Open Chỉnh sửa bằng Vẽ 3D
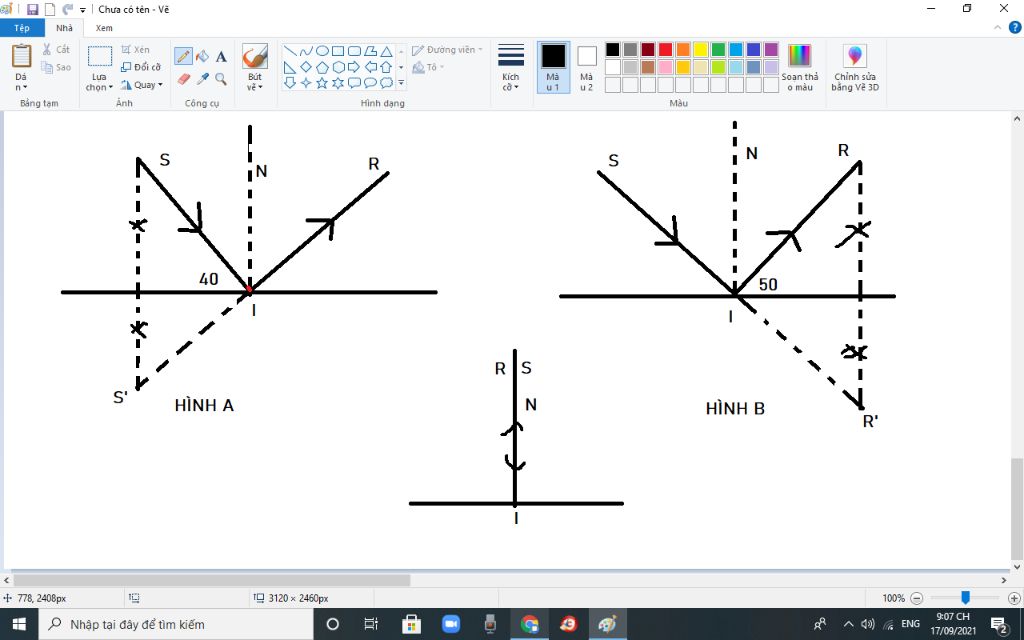This screenshot has height=640, width=1024. pyautogui.click(x=855, y=68)
